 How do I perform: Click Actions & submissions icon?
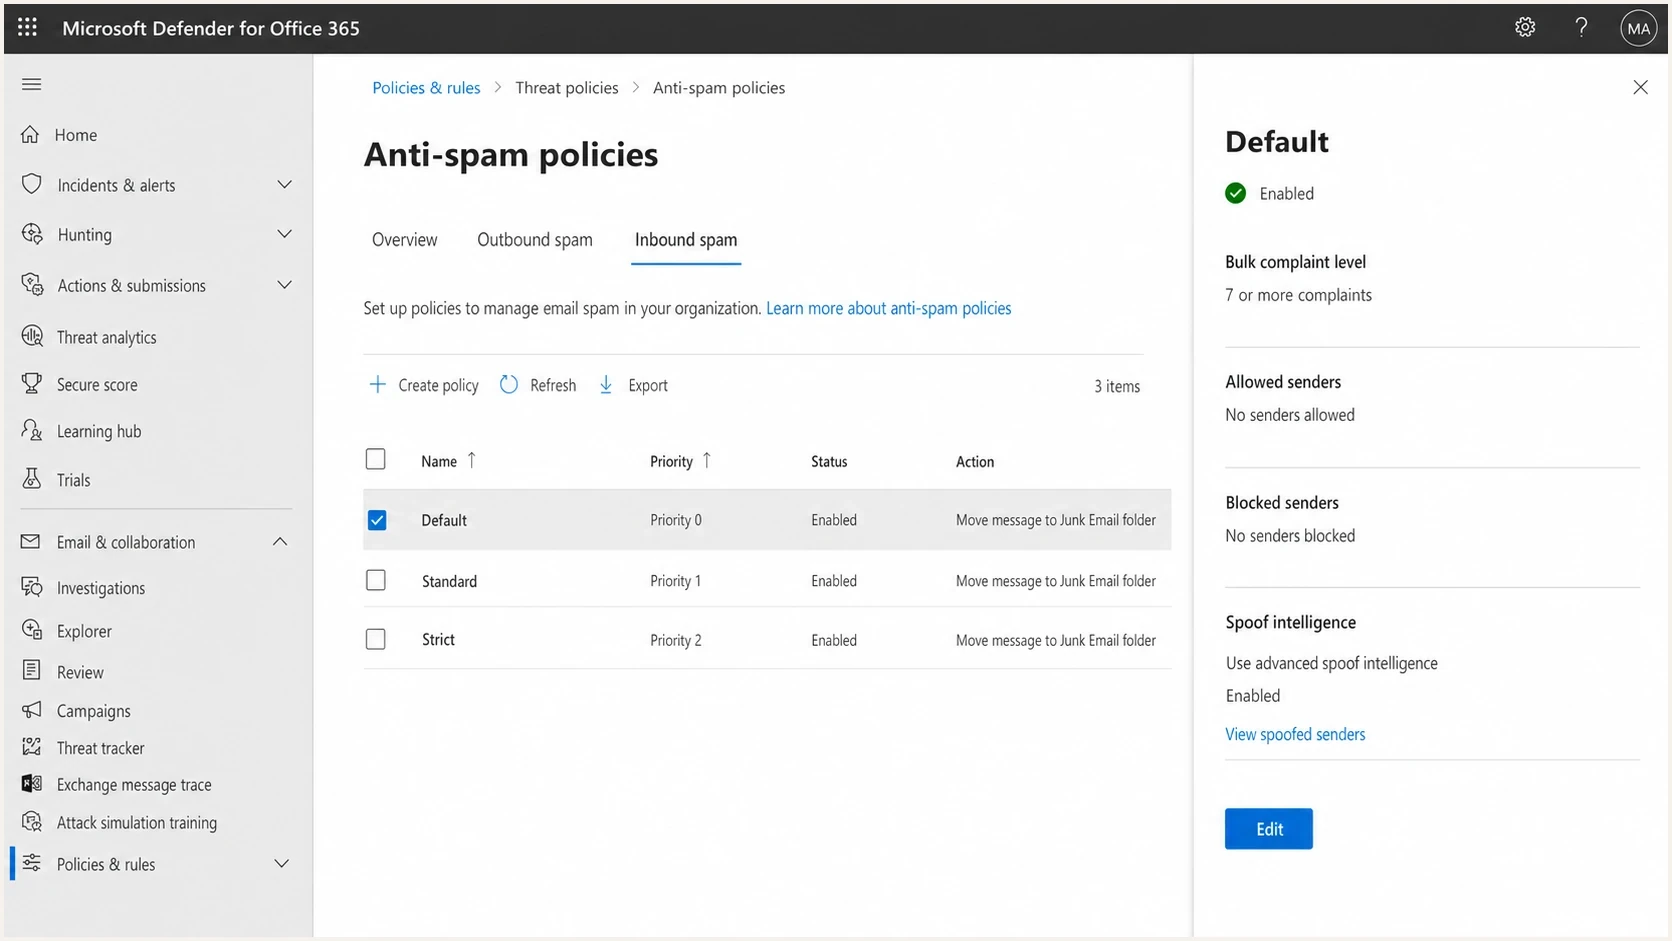32,285
